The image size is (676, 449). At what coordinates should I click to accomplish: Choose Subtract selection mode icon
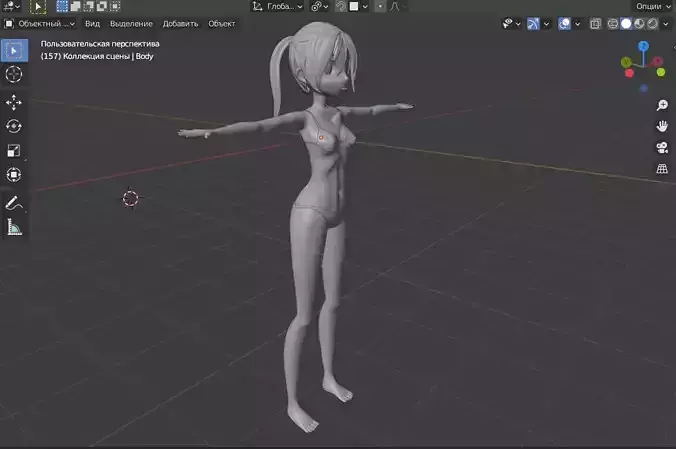pyautogui.click(x=89, y=6)
